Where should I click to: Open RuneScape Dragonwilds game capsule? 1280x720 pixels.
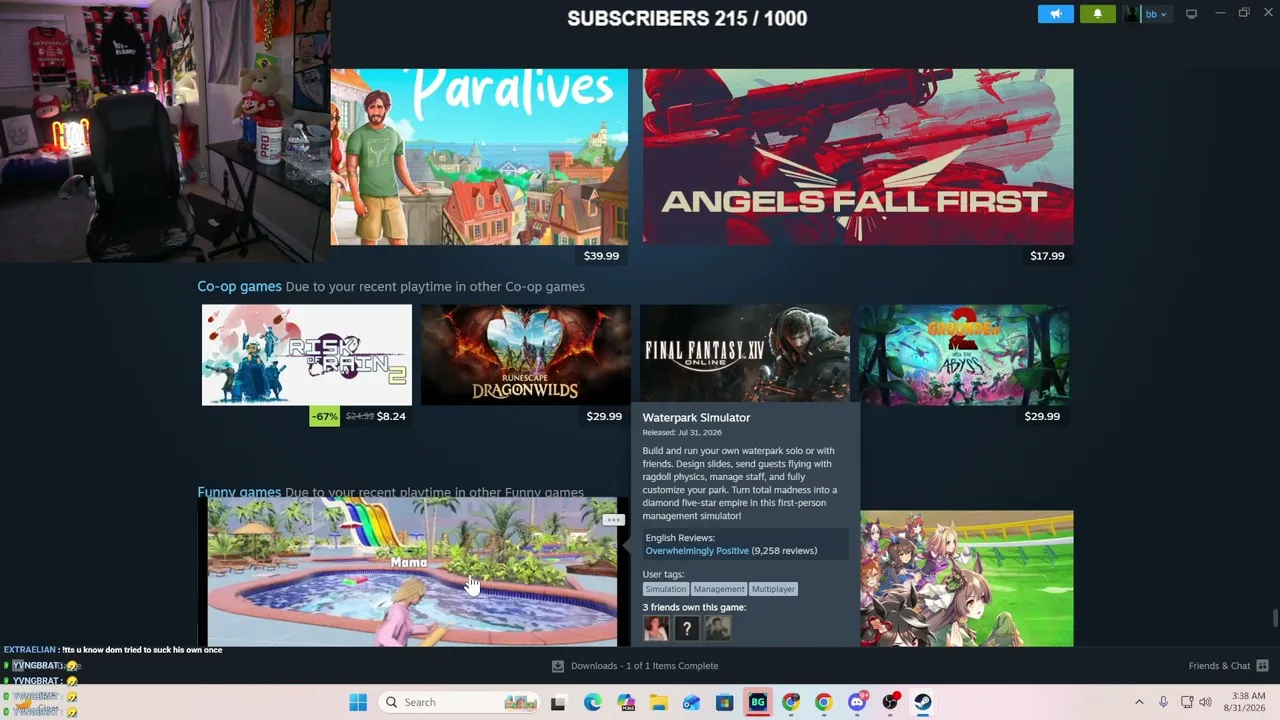pos(526,355)
